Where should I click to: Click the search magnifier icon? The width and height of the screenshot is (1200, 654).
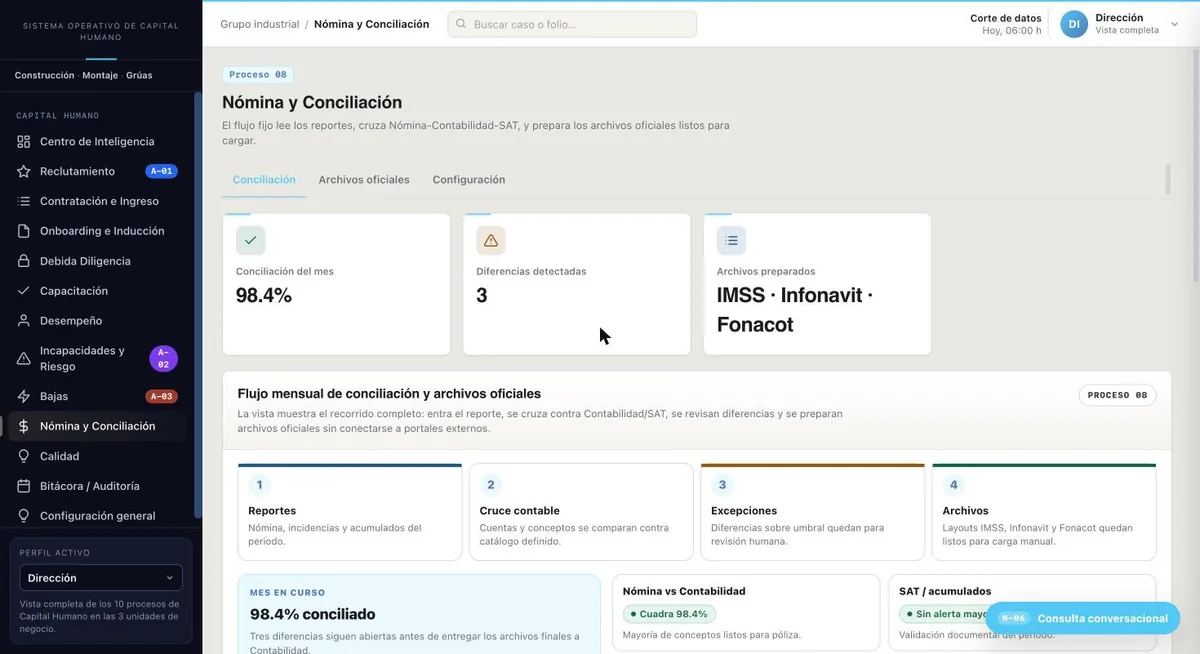461,24
